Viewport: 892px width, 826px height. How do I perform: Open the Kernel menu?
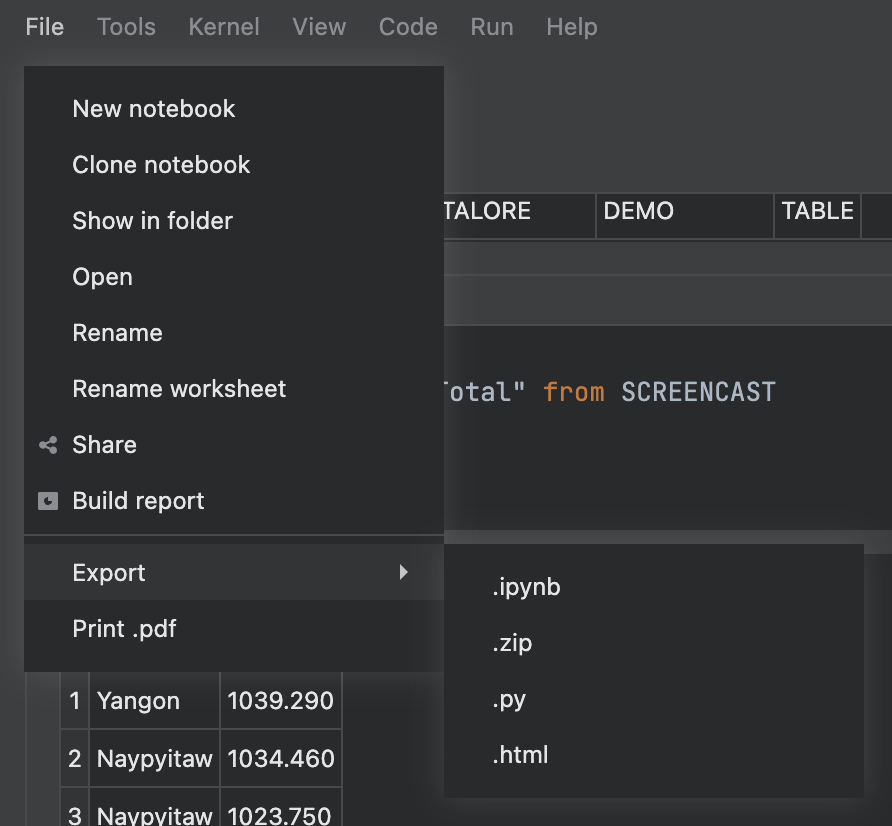[x=223, y=27]
